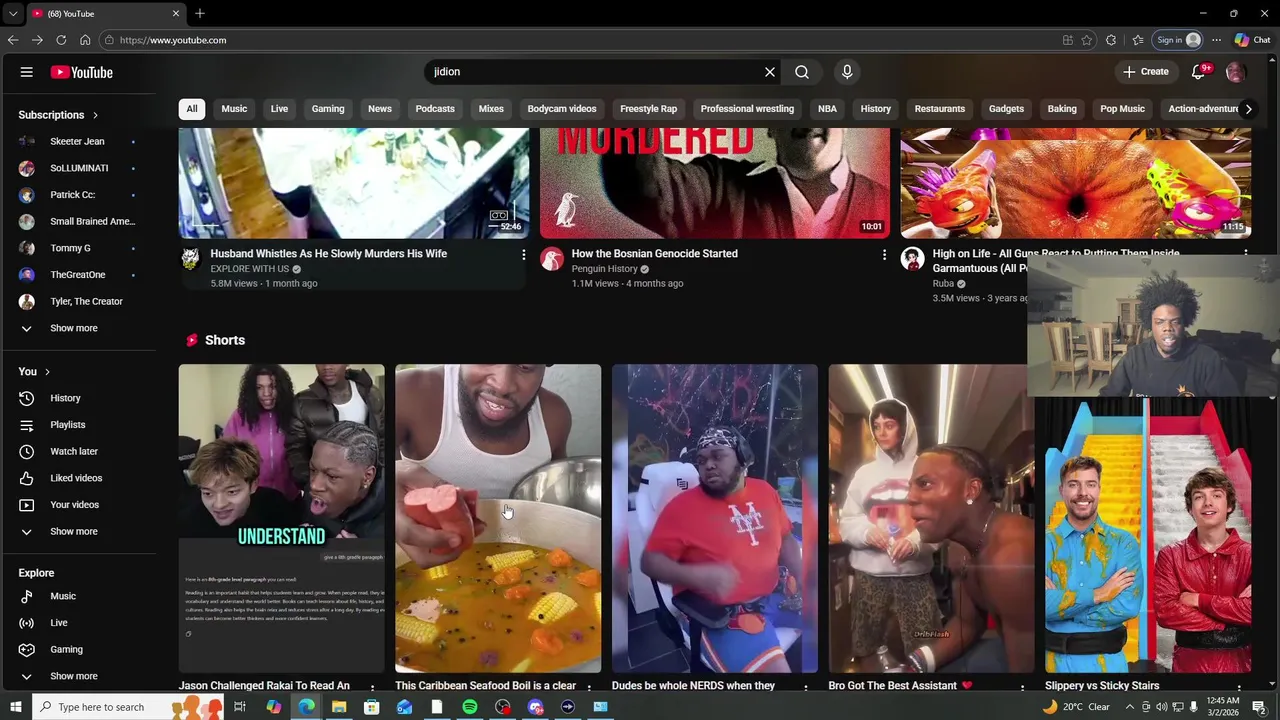The image size is (1280, 720).
Task: Select the Professional wrestling chip
Action: pyautogui.click(x=747, y=109)
